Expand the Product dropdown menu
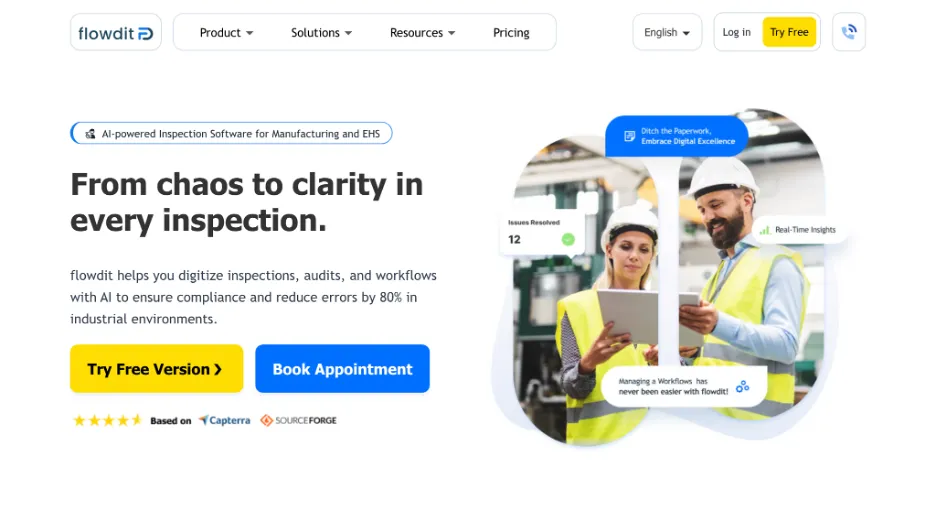Image resolution: width=936 pixels, height=522 pixels. pos(226,33)
